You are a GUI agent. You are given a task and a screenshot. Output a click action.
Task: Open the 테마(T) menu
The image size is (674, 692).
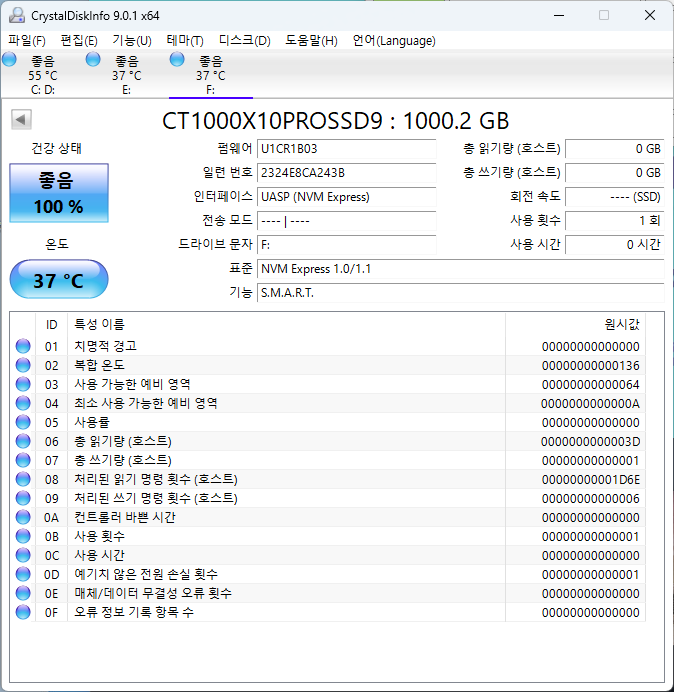pos(184,40)
